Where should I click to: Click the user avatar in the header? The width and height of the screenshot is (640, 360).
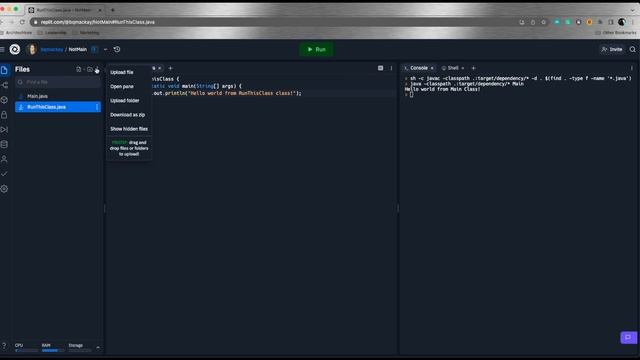coord(31,49)
